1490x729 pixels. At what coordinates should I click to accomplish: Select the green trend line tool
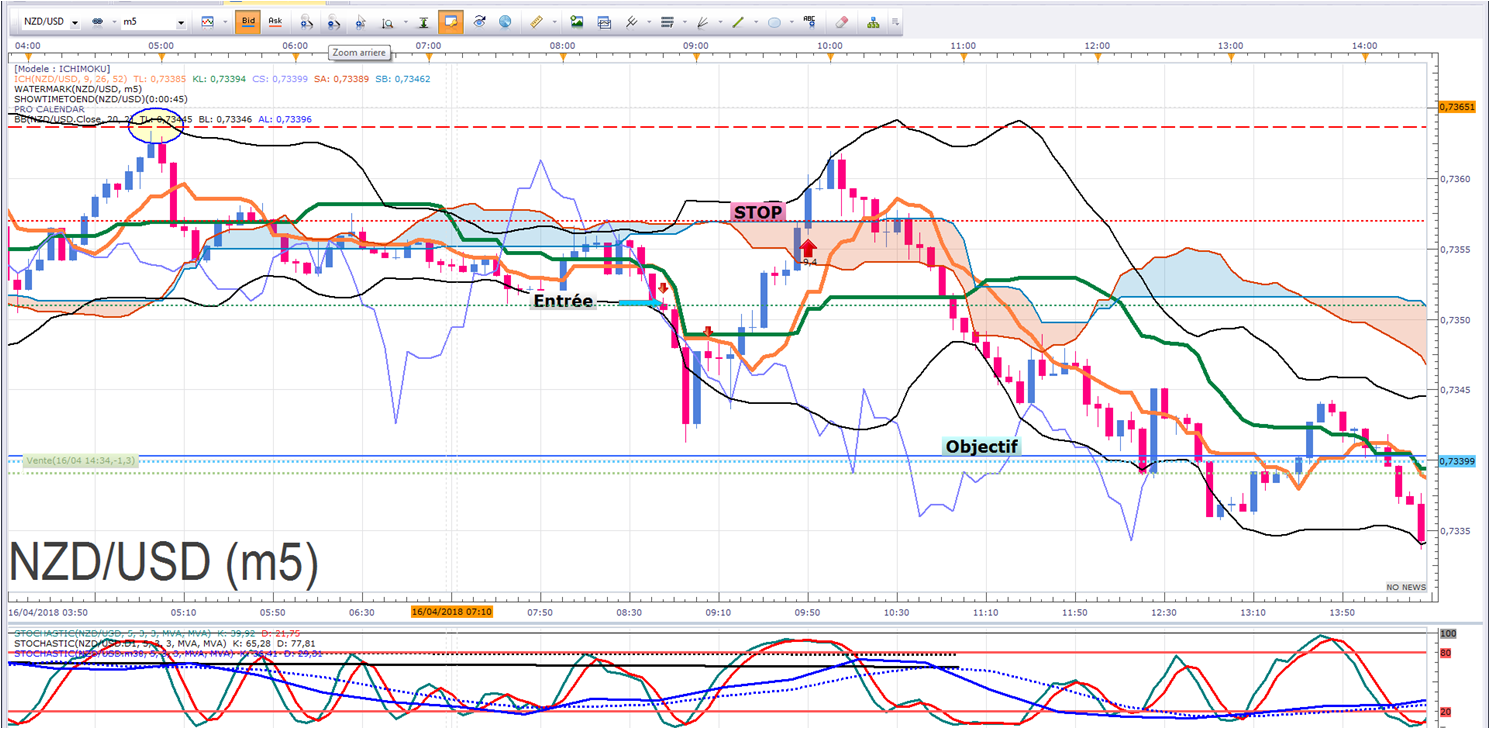[x=738, y=21]
